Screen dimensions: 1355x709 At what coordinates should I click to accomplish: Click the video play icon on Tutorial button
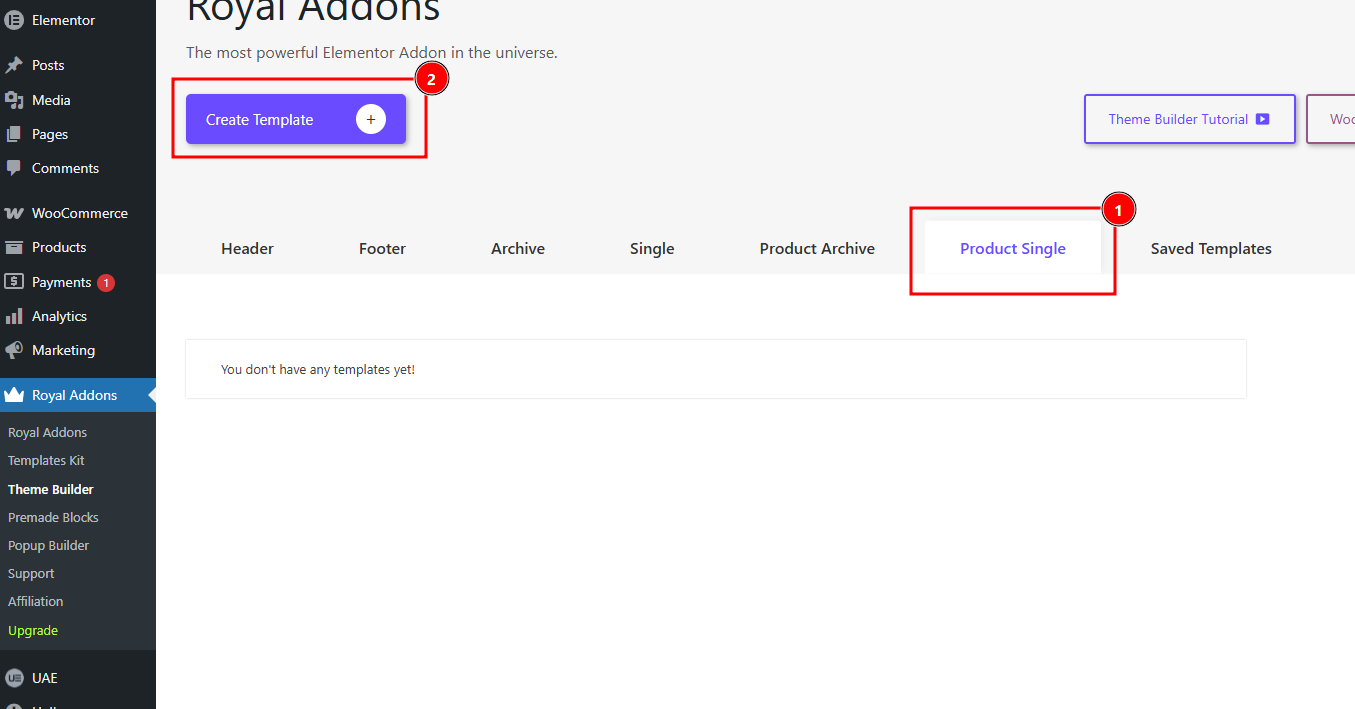click(1262, 119)
